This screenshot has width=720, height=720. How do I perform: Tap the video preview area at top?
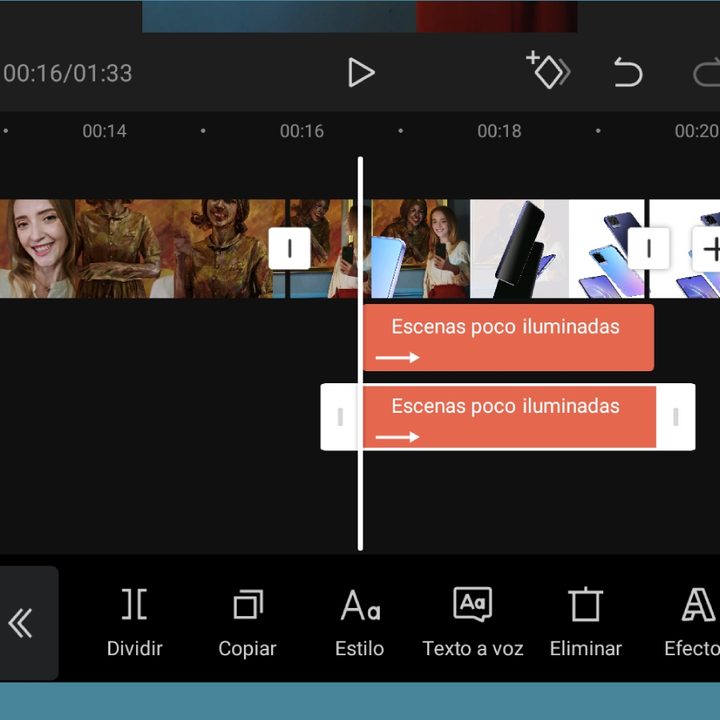click(x=360, y=17)
